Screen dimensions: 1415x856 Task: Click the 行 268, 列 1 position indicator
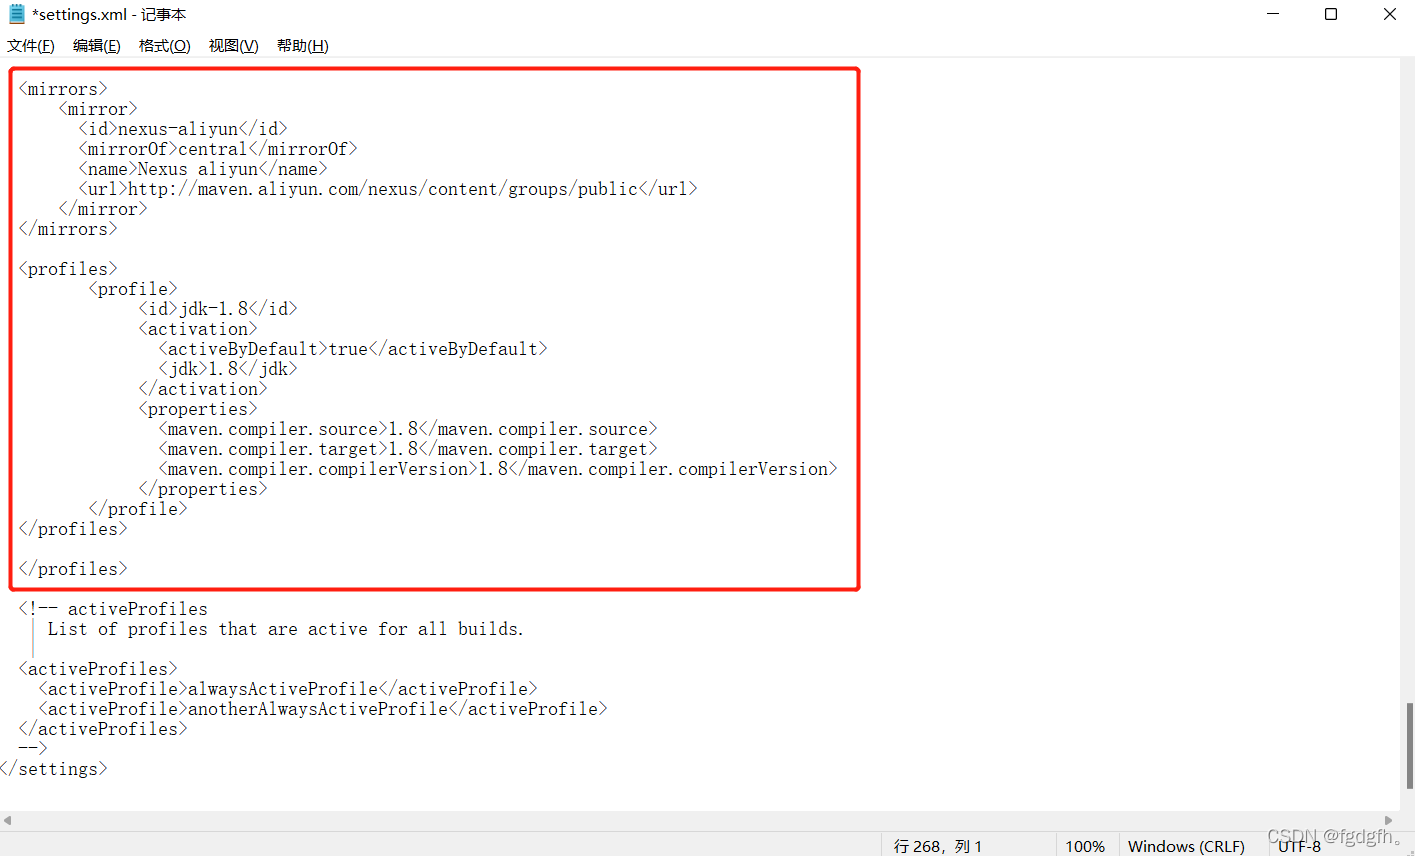(x=936, y=845)
